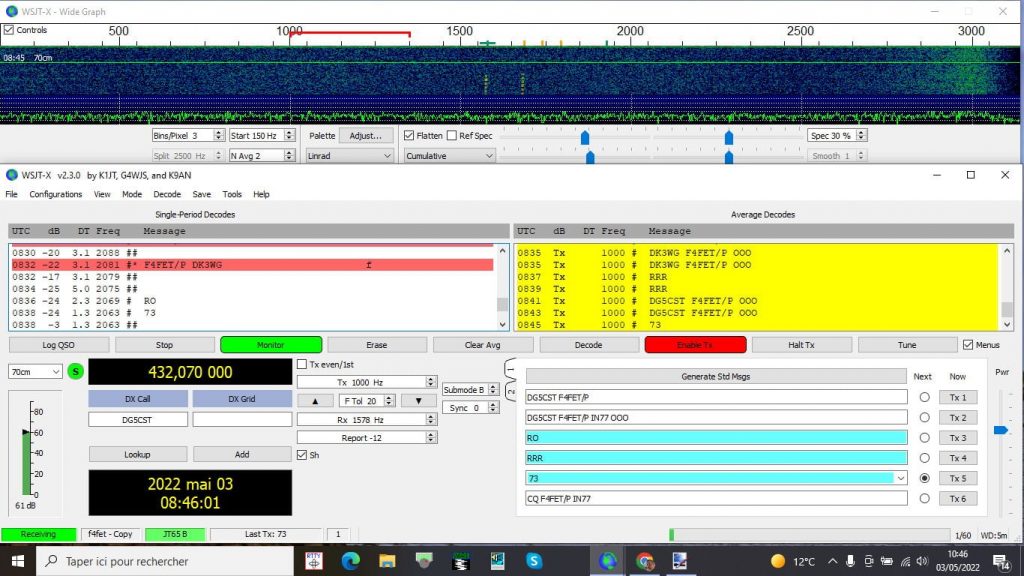The height and width of the screenshot is (576, 1024).
Task: Open File Explorer from the taskbar
Action: [x=387, y=561]
